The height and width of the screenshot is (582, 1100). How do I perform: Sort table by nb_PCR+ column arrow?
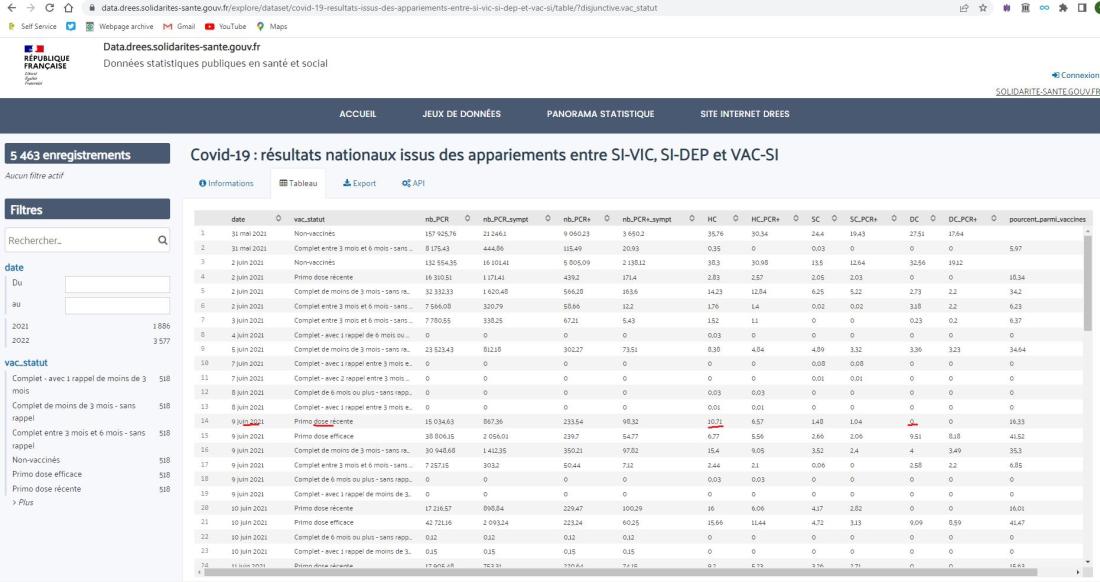607,219
